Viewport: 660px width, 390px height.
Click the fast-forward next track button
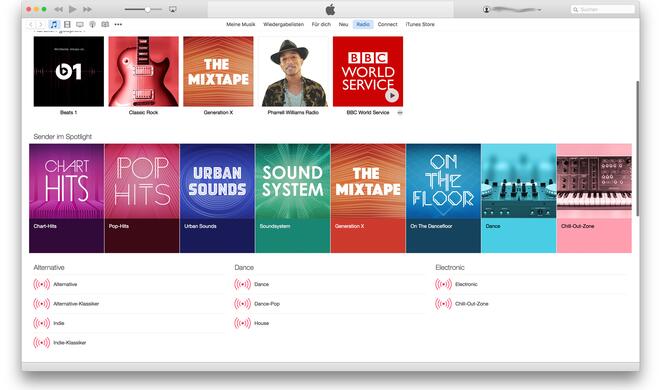click(x=87, y=9)
